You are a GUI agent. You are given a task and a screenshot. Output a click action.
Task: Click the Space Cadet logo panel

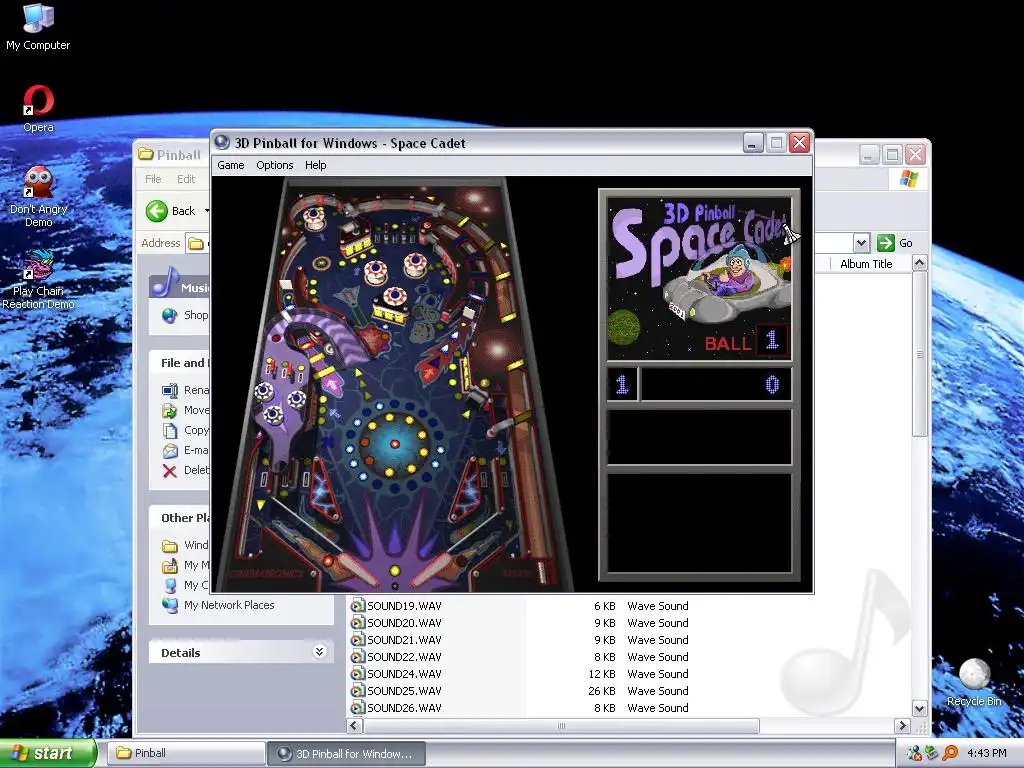(x=699, y=278)
